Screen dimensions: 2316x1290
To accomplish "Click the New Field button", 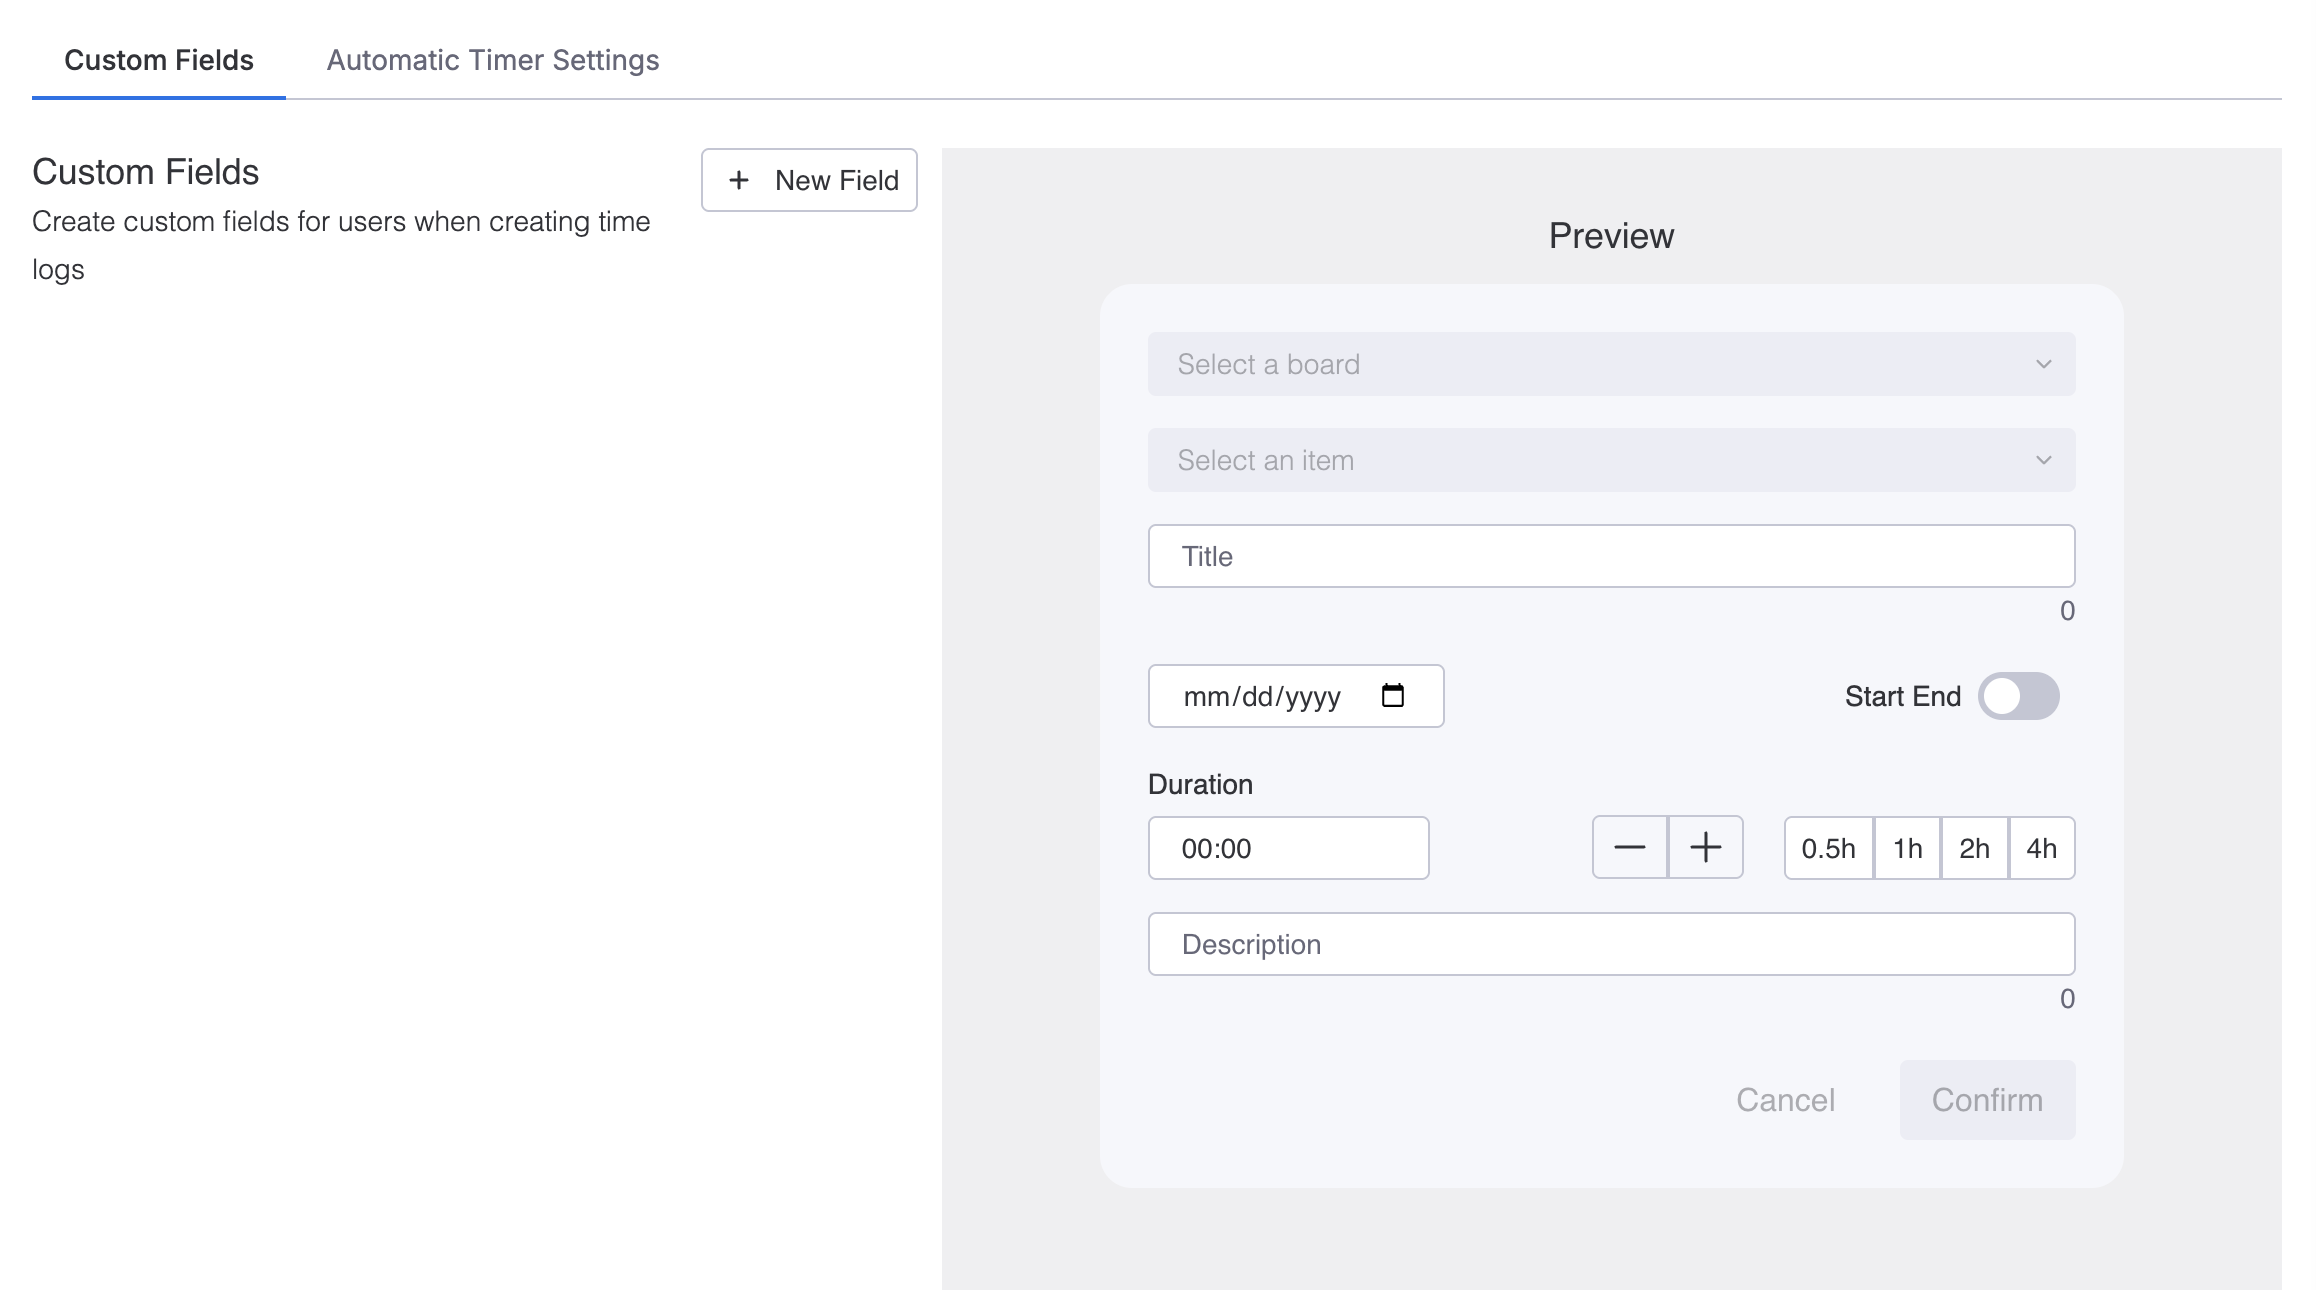I will [809, 180].
